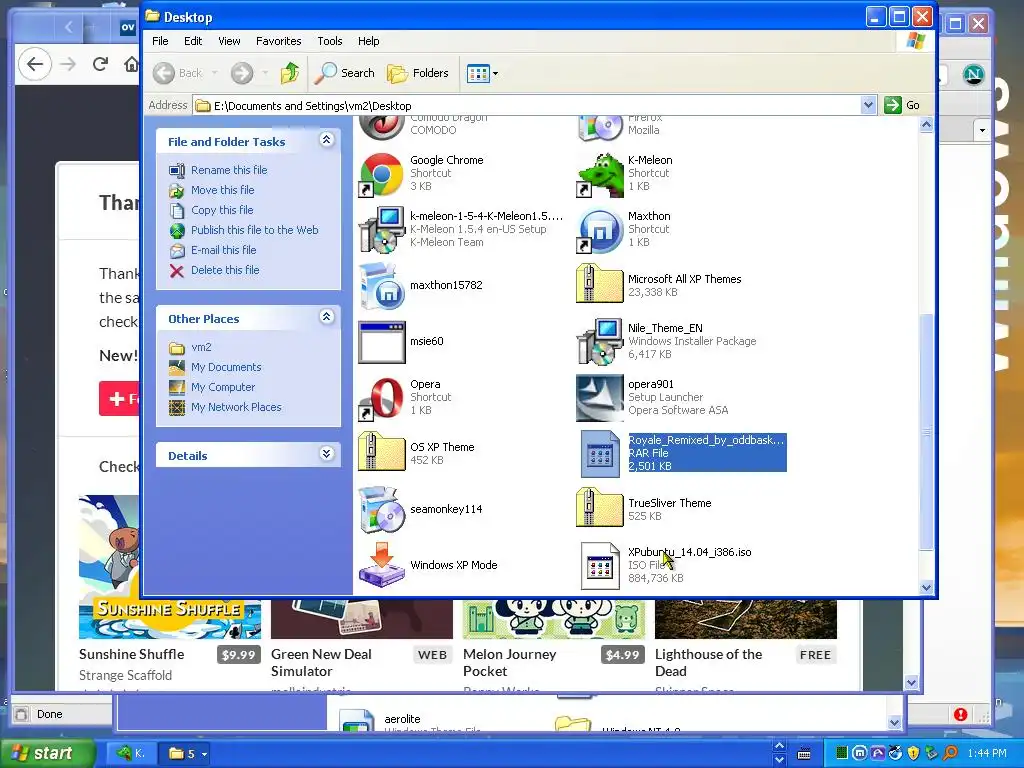The height and width of the screenshot is (768, 1024).
Task: Expand the Details panel
Action: point(327,454)
